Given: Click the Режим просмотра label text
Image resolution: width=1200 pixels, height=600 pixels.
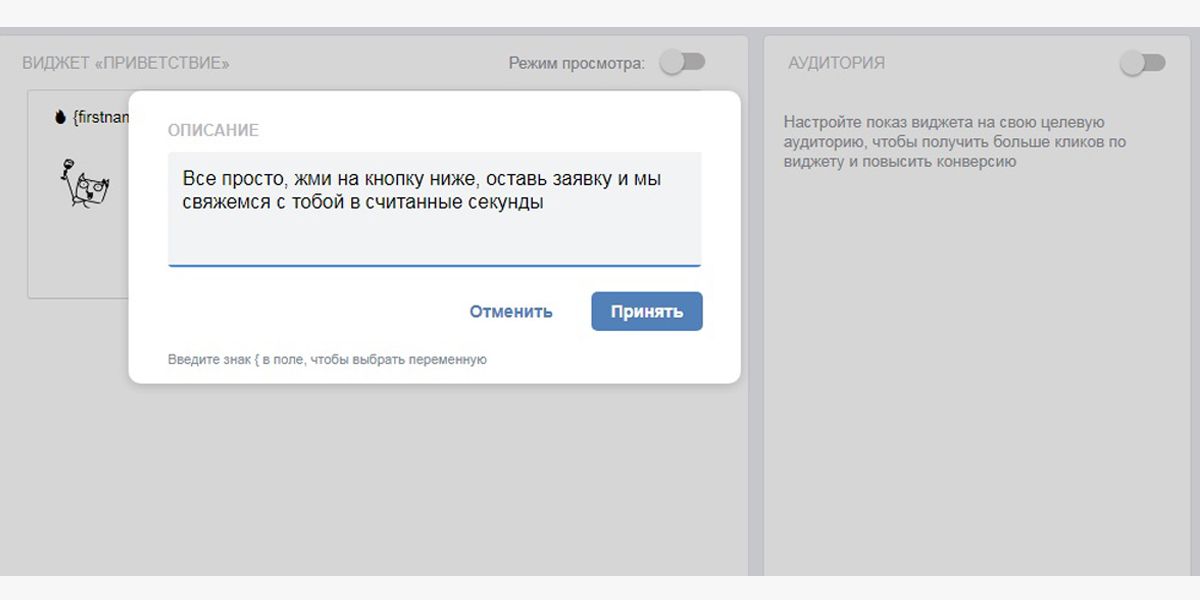Looking at the screenshot, I should [x=576, y=64].
